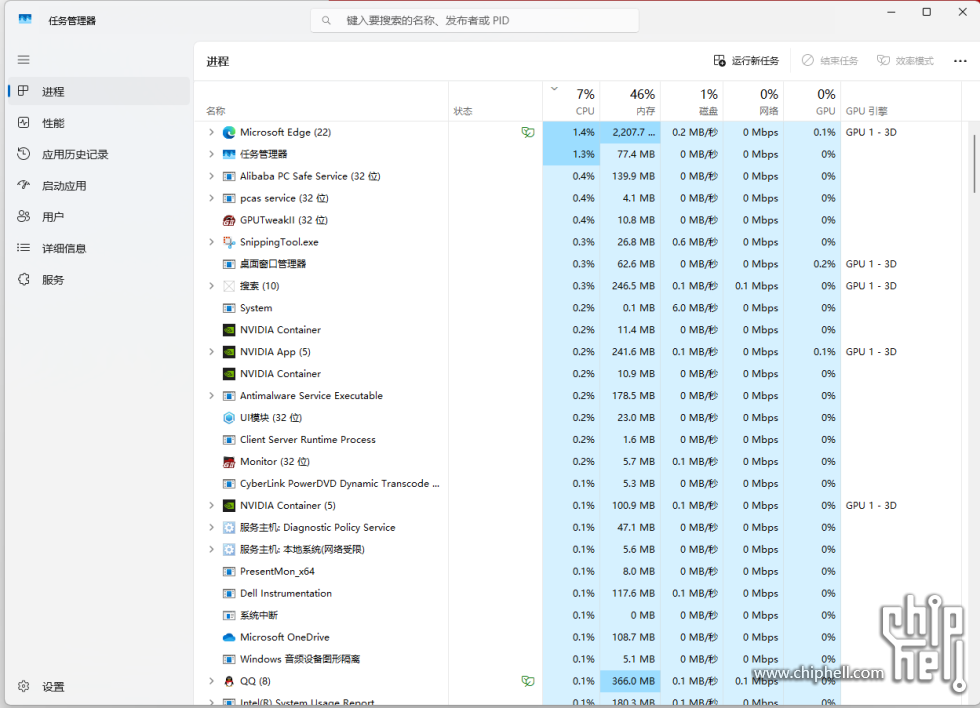The width and height of the screenshot is (980, 708).
Task: Click the pcas service process icon
Action: click(229, 198)
